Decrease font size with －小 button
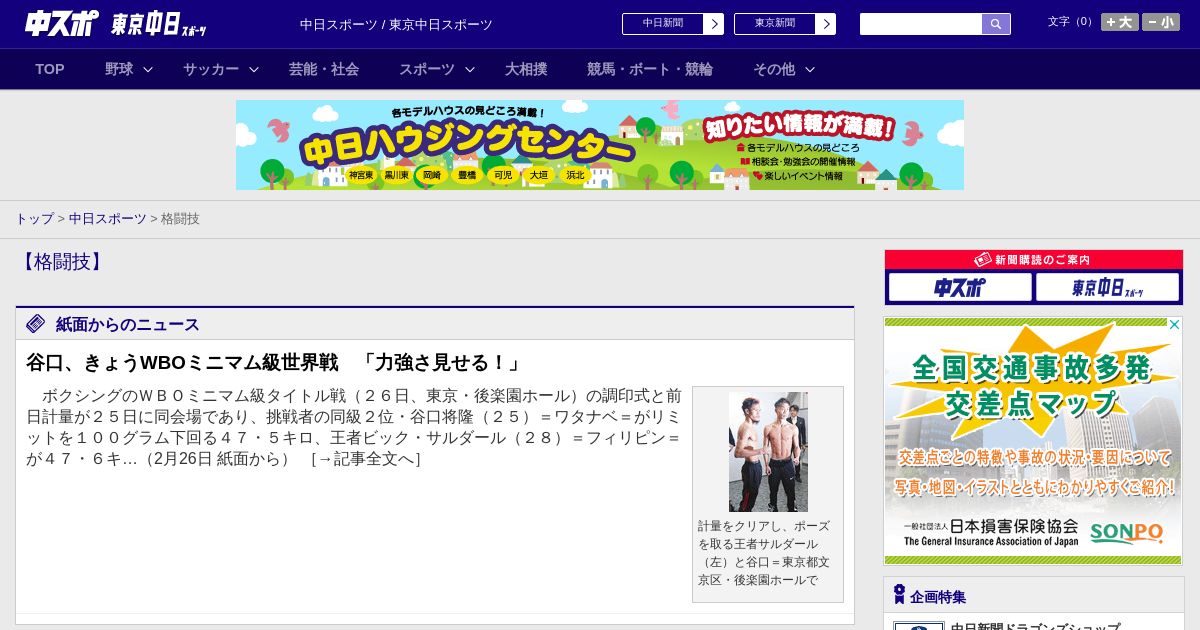The height and width of the screenshot is (630, 1200). click(1161, 22)
